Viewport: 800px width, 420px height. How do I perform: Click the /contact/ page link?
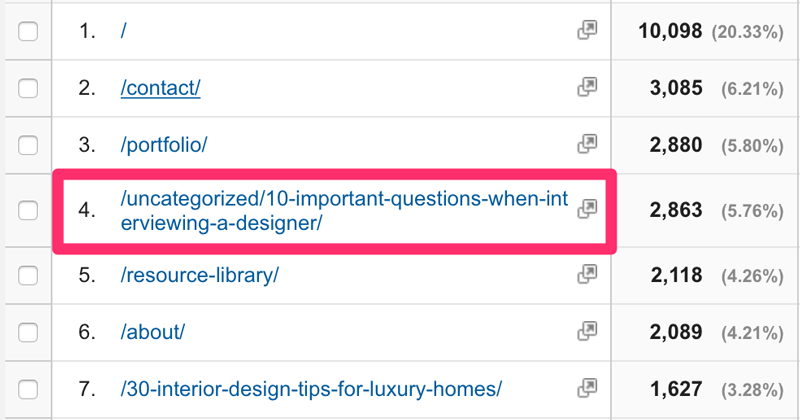pyautogui.click(x=160, y=88)
